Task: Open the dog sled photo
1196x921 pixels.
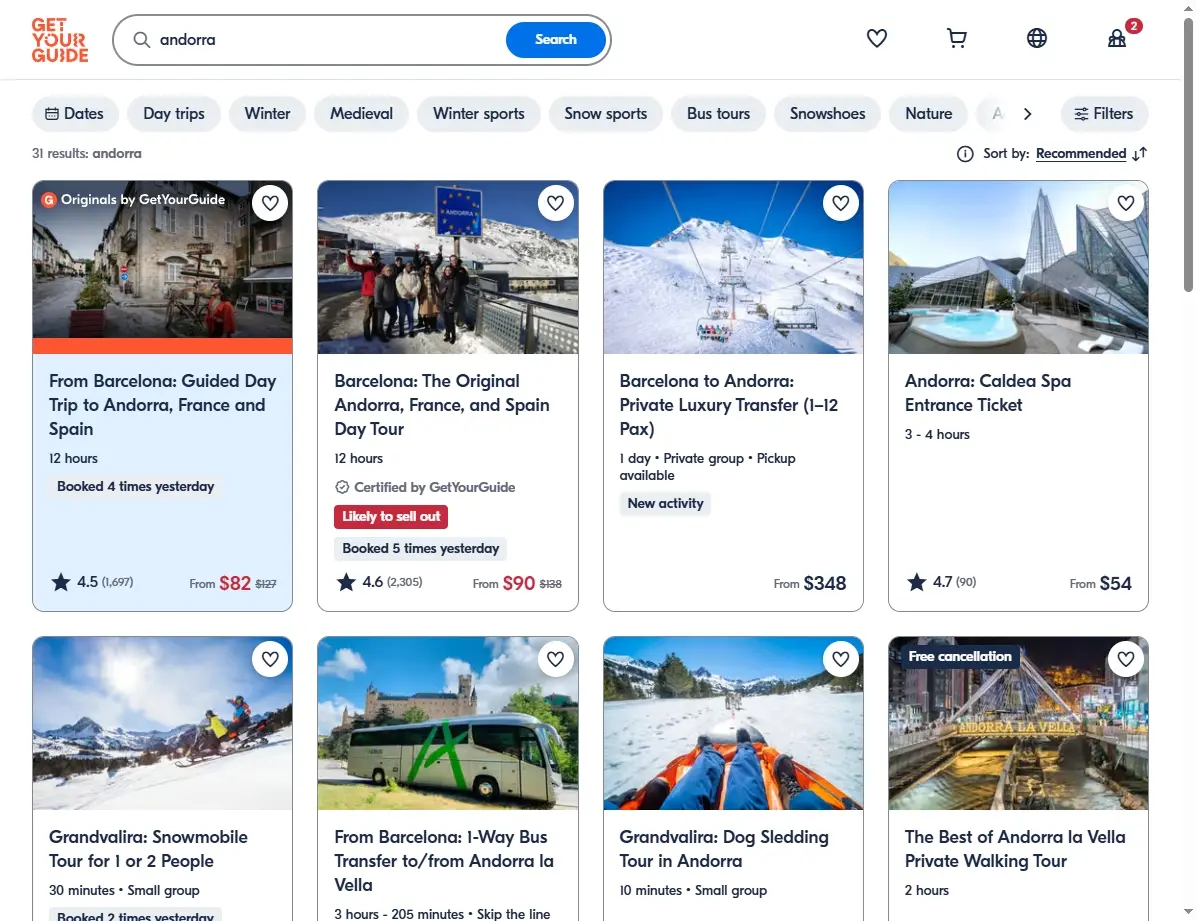Action: point(733,723)
